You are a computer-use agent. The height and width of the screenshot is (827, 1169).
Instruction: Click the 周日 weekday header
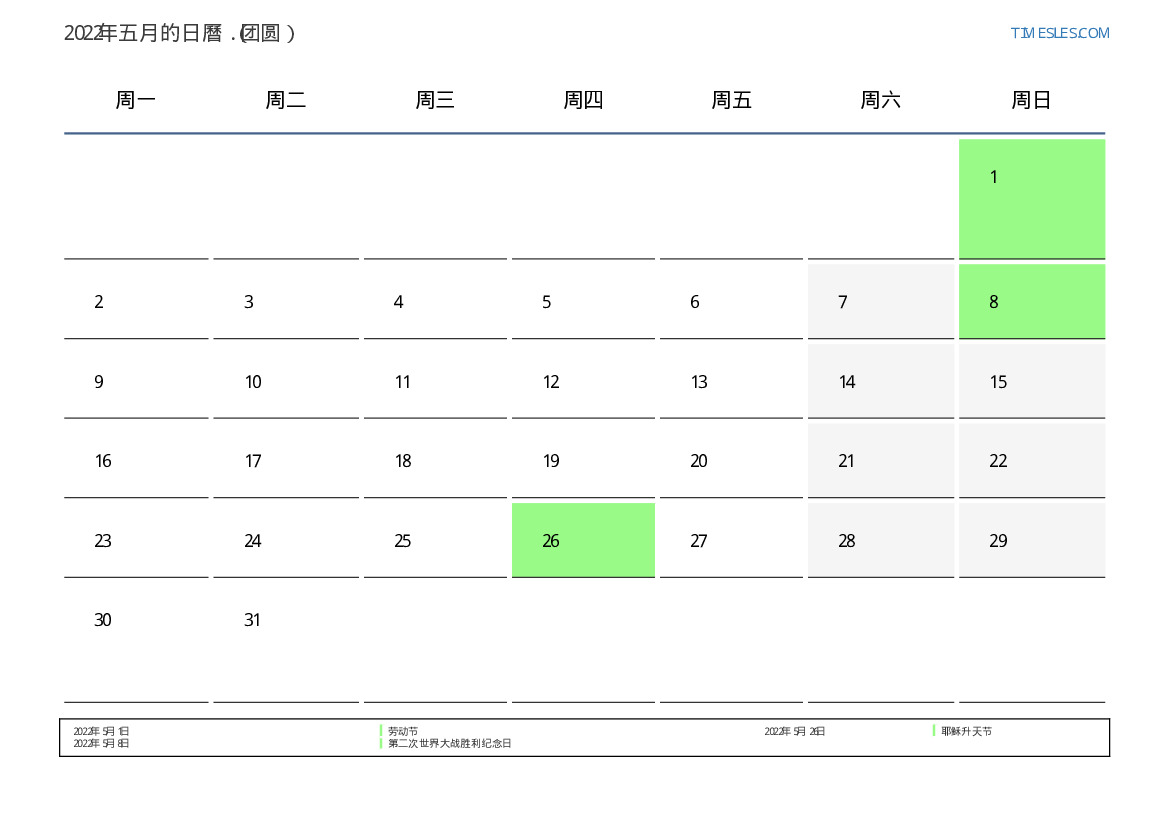click(1031, 100)
